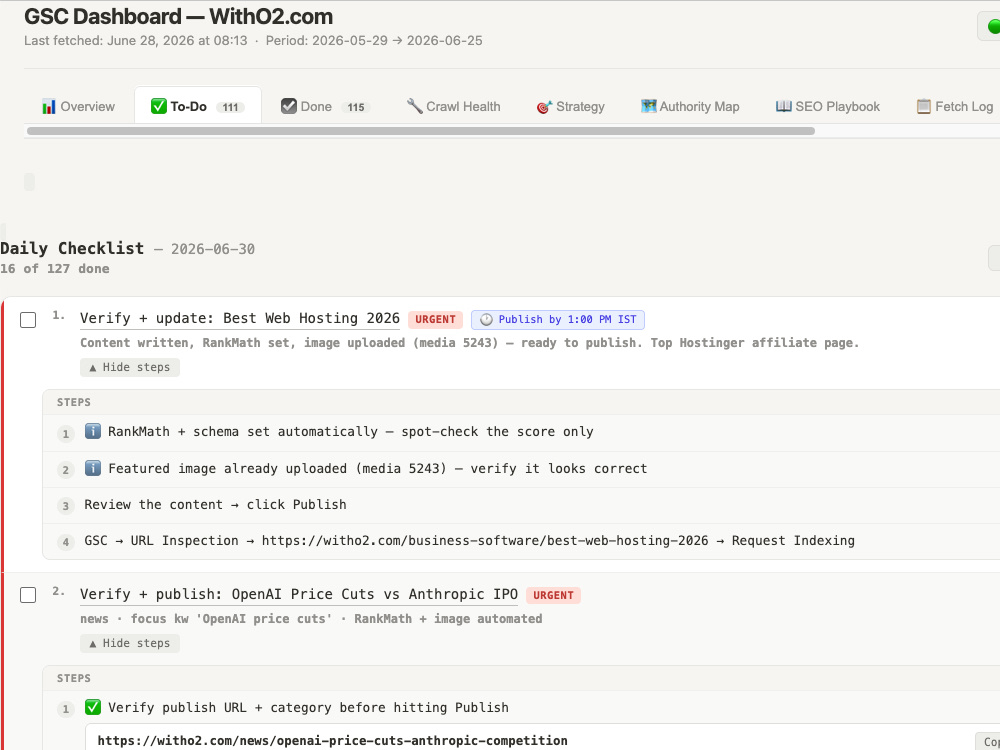The image size is (1000, 750).
Task: Click the clock icon in Publish by badge
Action: (486, 320)
